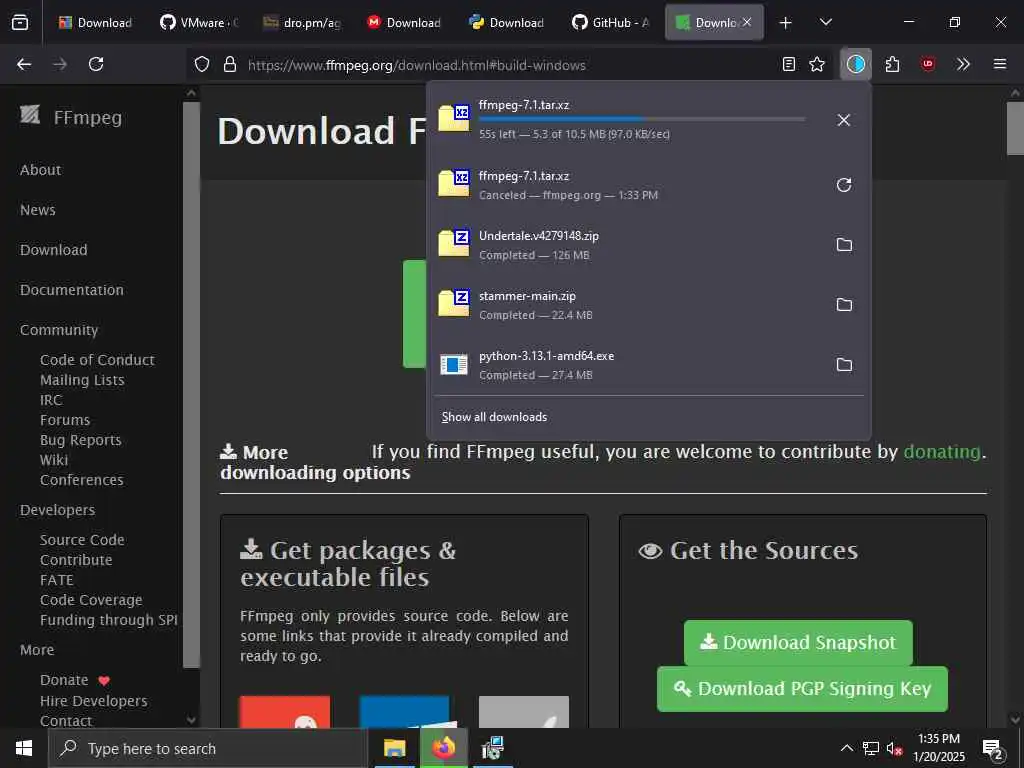Click Download PGP Signing Key button
The height and width of the screenshot is (768, 1024).
802,689
